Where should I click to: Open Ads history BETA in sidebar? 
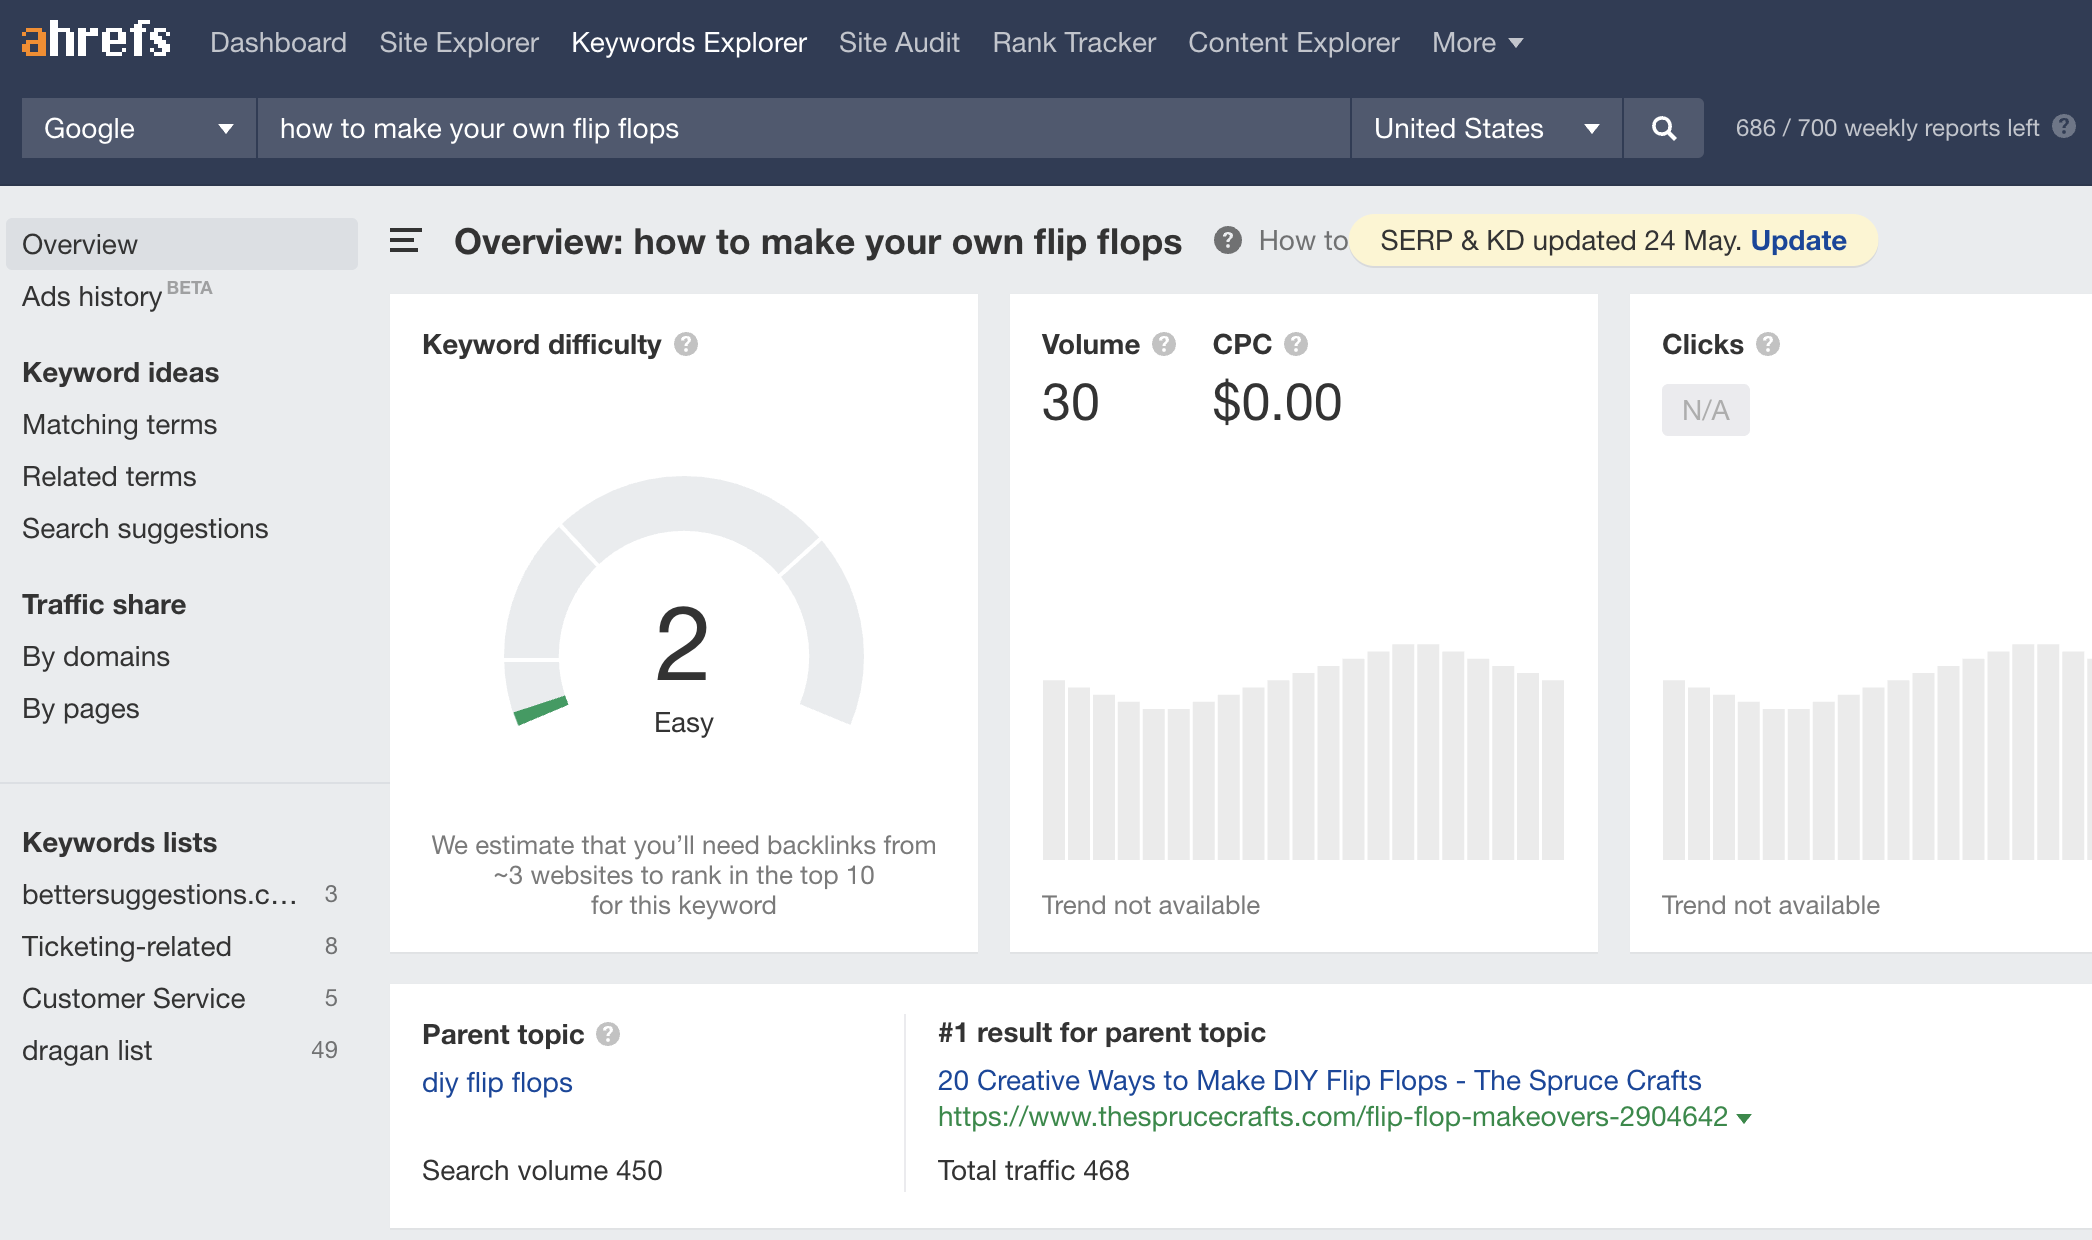pos(117,296)
